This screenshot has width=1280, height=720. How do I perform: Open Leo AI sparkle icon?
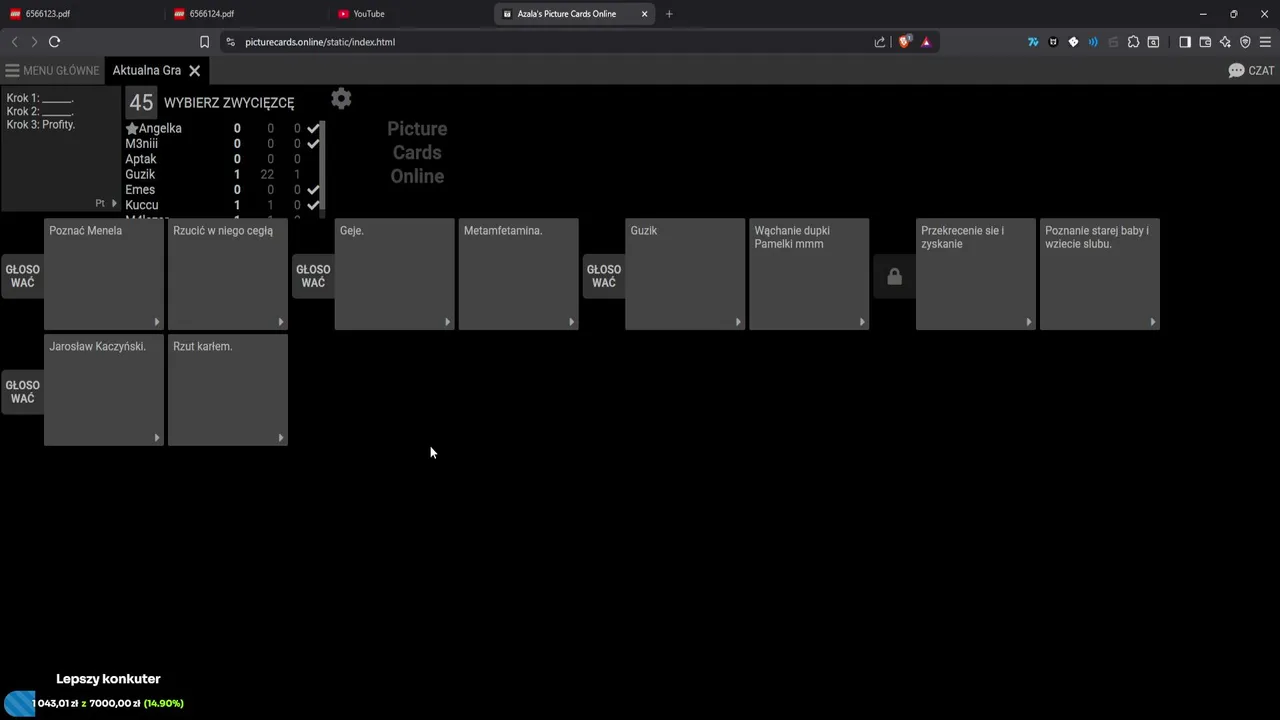(x=1225, y=42)
